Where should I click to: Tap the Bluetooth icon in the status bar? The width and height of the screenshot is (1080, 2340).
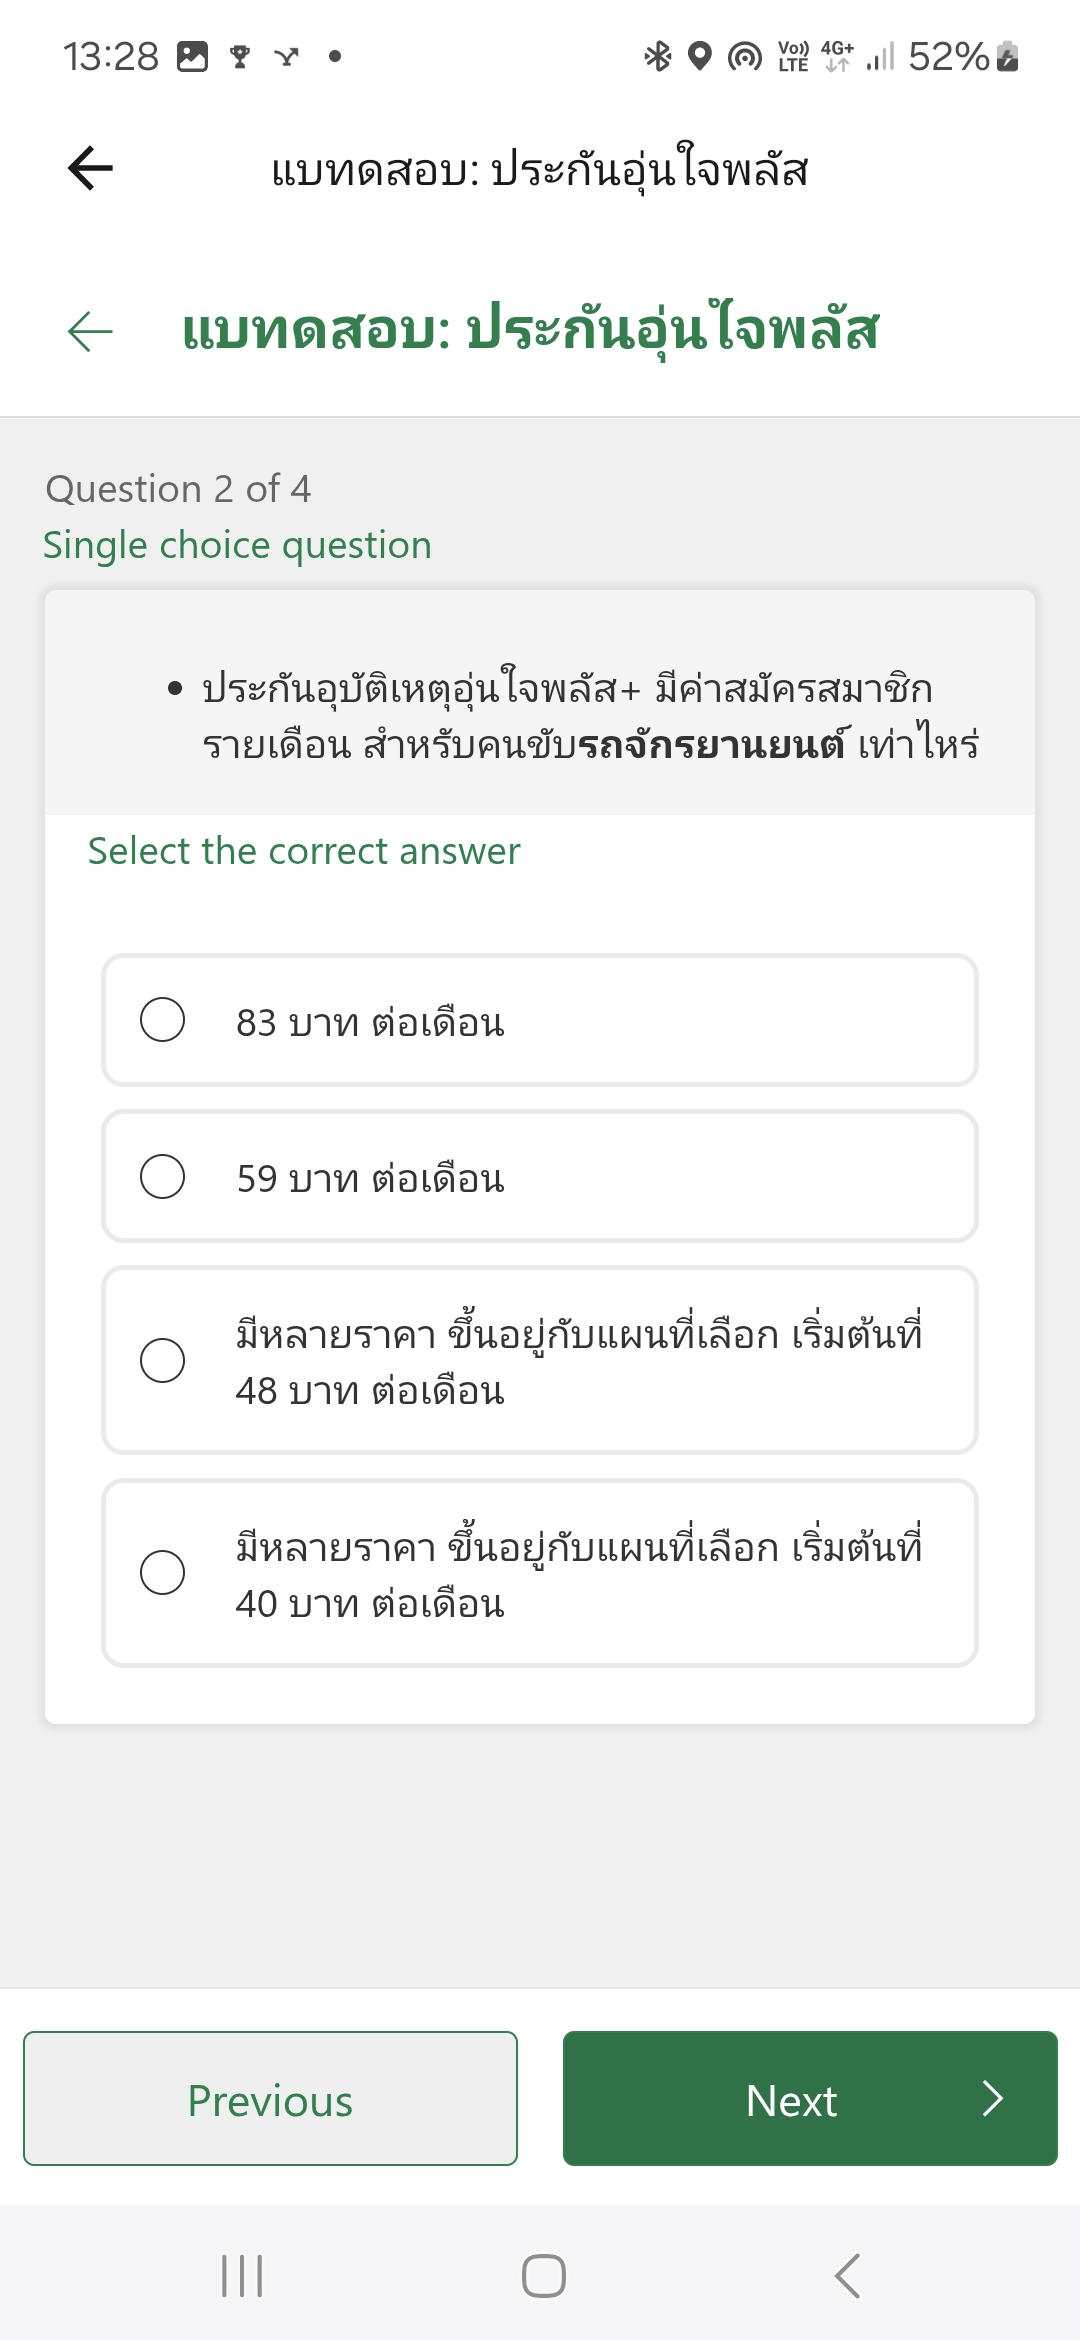point(657,56)
